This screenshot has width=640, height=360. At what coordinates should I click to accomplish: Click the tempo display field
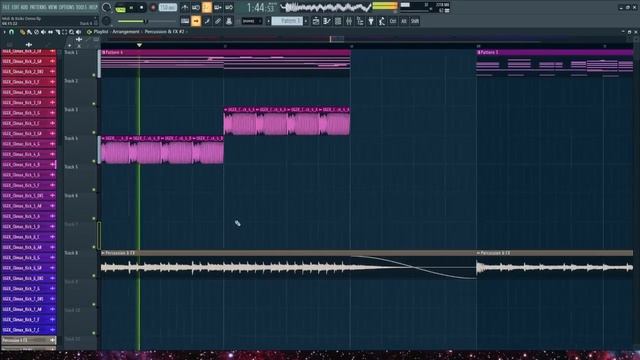[168, 8]
